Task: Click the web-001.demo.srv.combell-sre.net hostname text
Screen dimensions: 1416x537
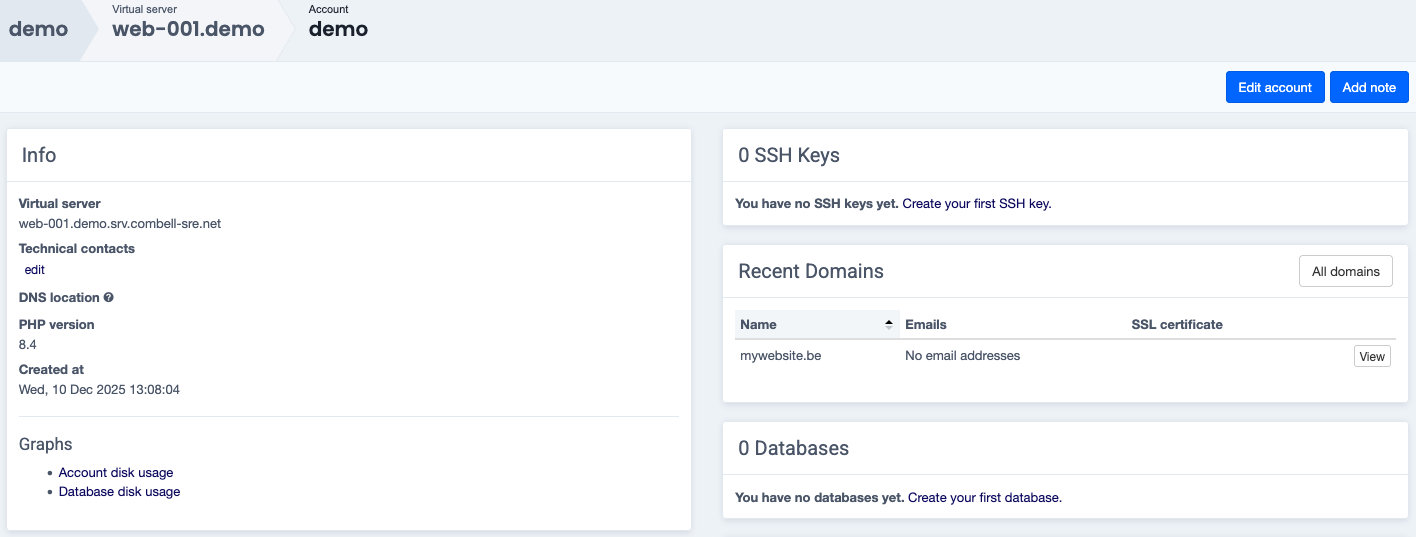Action: pyautogui.click(x=120, y=224)
